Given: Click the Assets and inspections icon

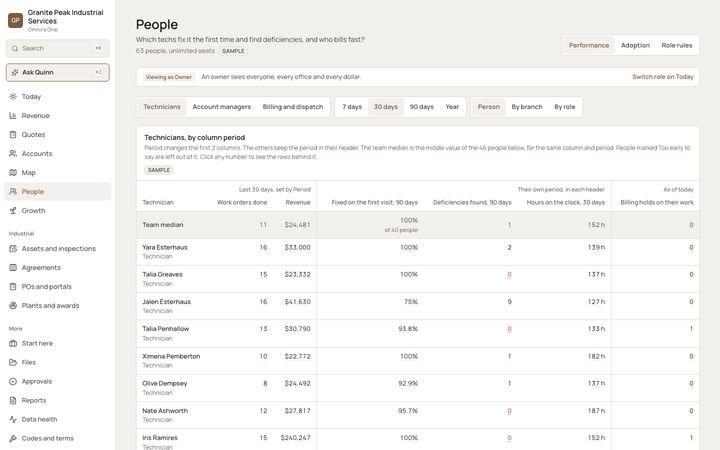Looking at the screenshot, I should click(x=13, y=248).
